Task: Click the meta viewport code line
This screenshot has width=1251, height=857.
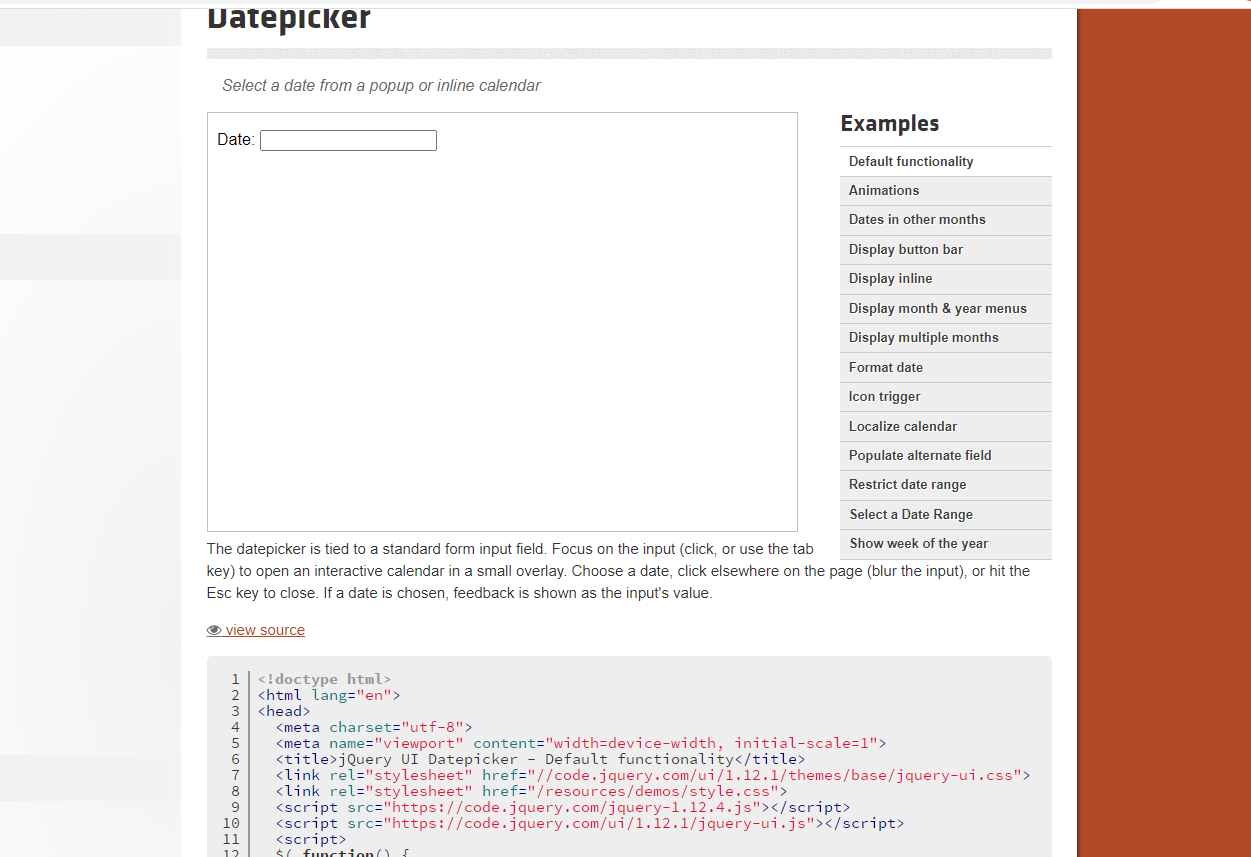Action: coord(581,743)
